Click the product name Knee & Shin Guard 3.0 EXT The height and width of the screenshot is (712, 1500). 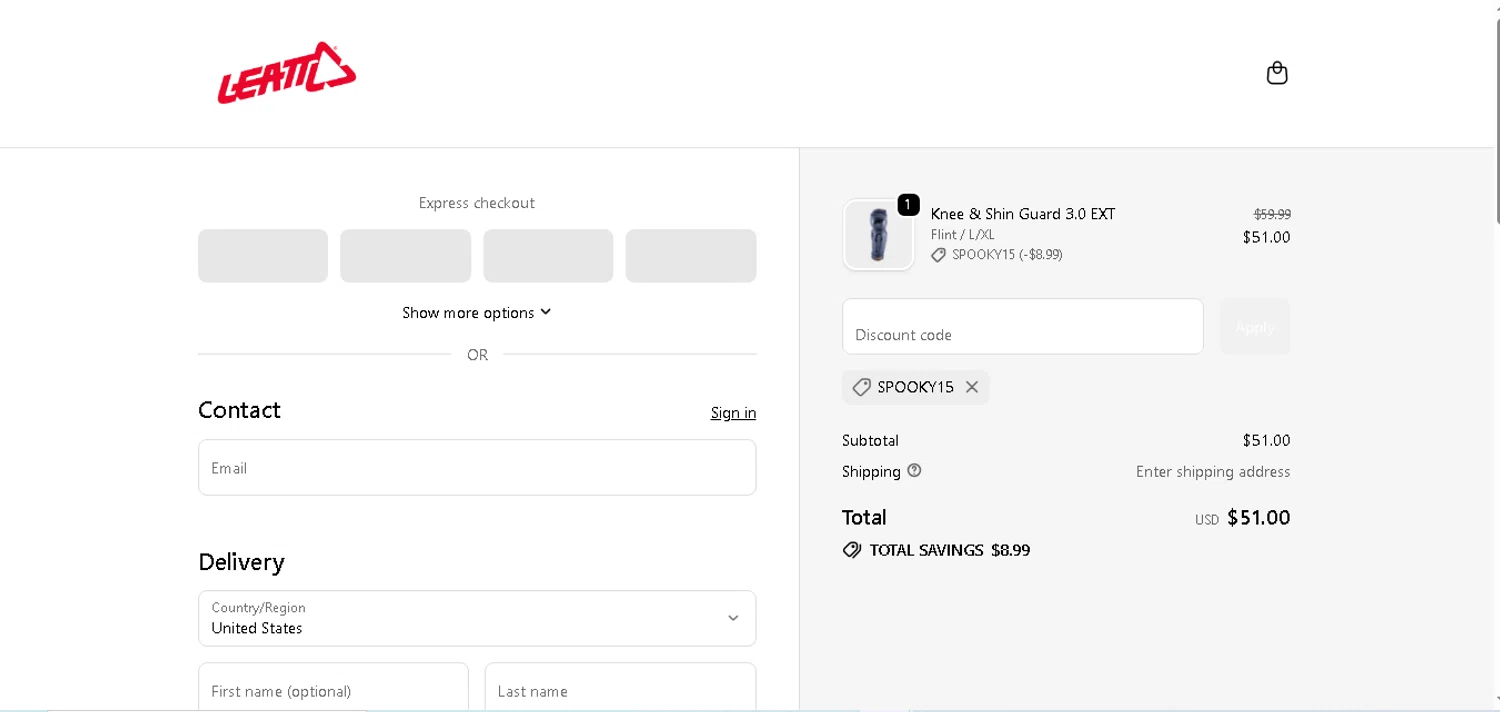click(1023, 214)
